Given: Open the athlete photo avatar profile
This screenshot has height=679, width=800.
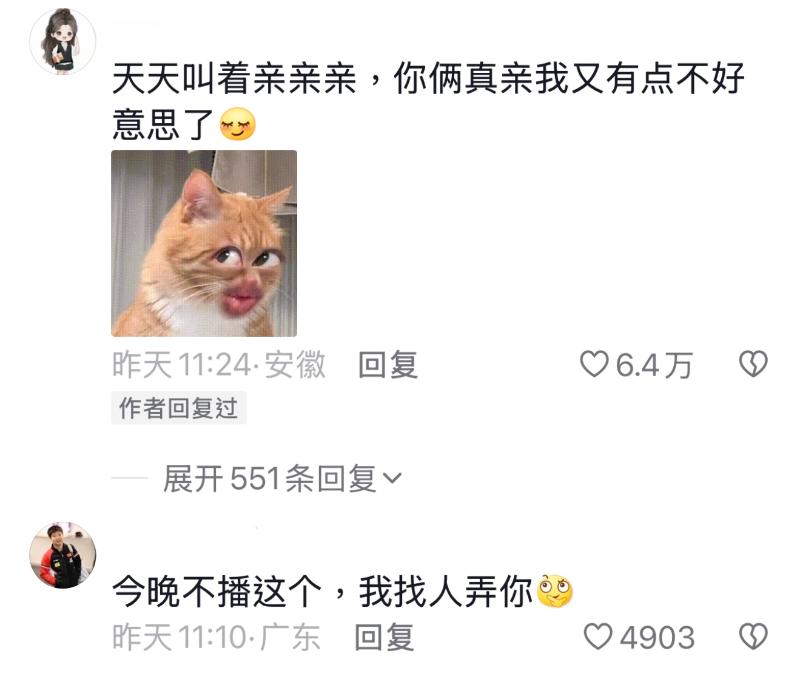Looking at the screenshot, I should tap(62, 555).
